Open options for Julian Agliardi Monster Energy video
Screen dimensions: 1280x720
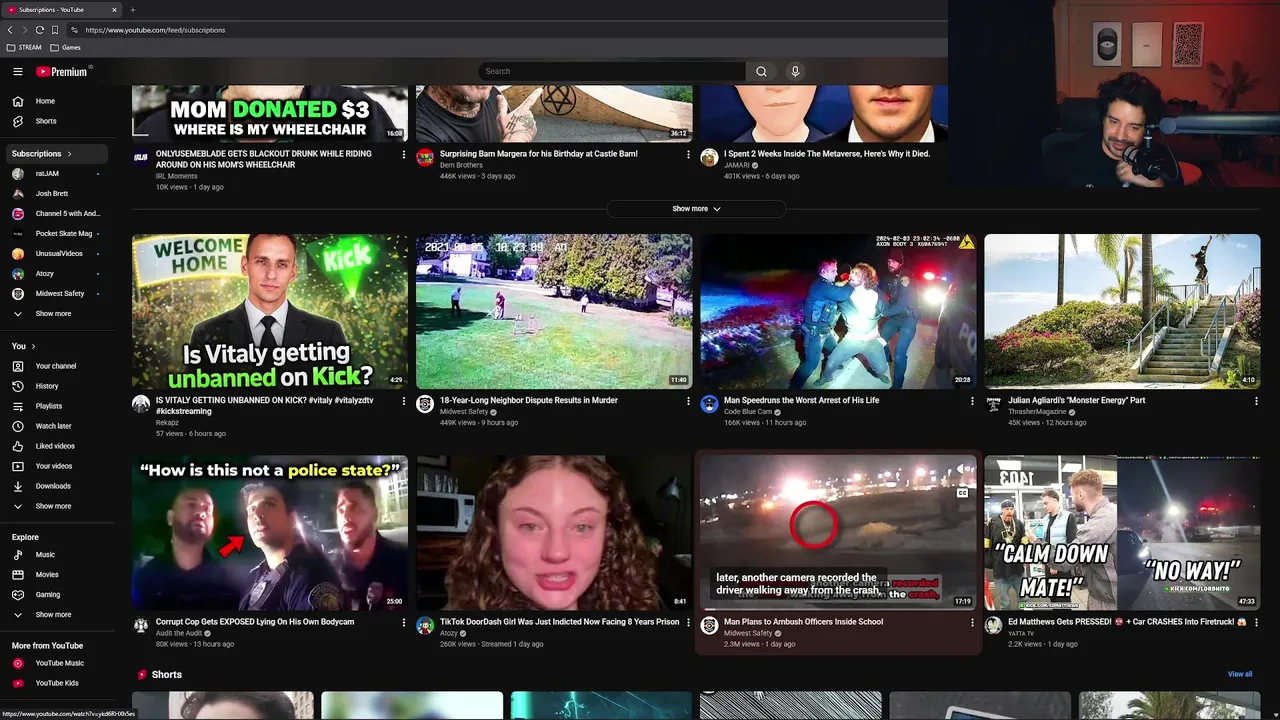1256,401
